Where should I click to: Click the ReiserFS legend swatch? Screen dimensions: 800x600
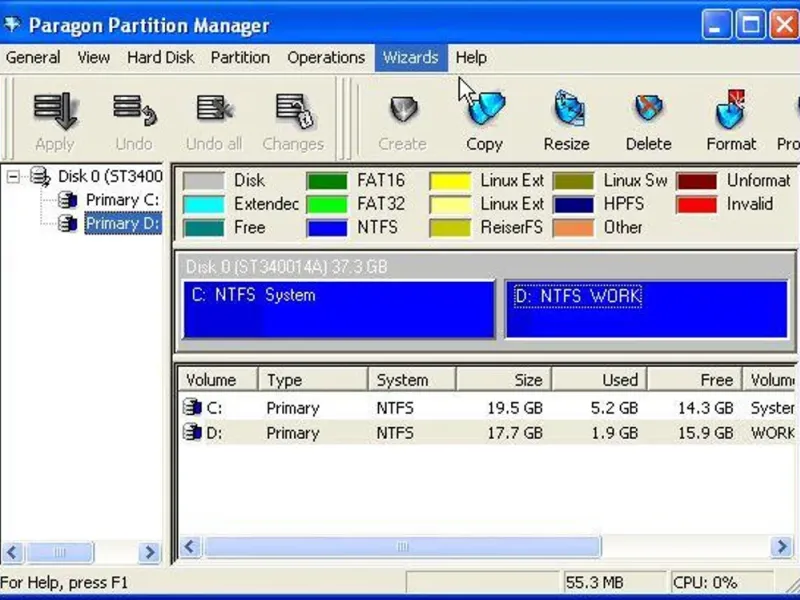coord(450,228)
